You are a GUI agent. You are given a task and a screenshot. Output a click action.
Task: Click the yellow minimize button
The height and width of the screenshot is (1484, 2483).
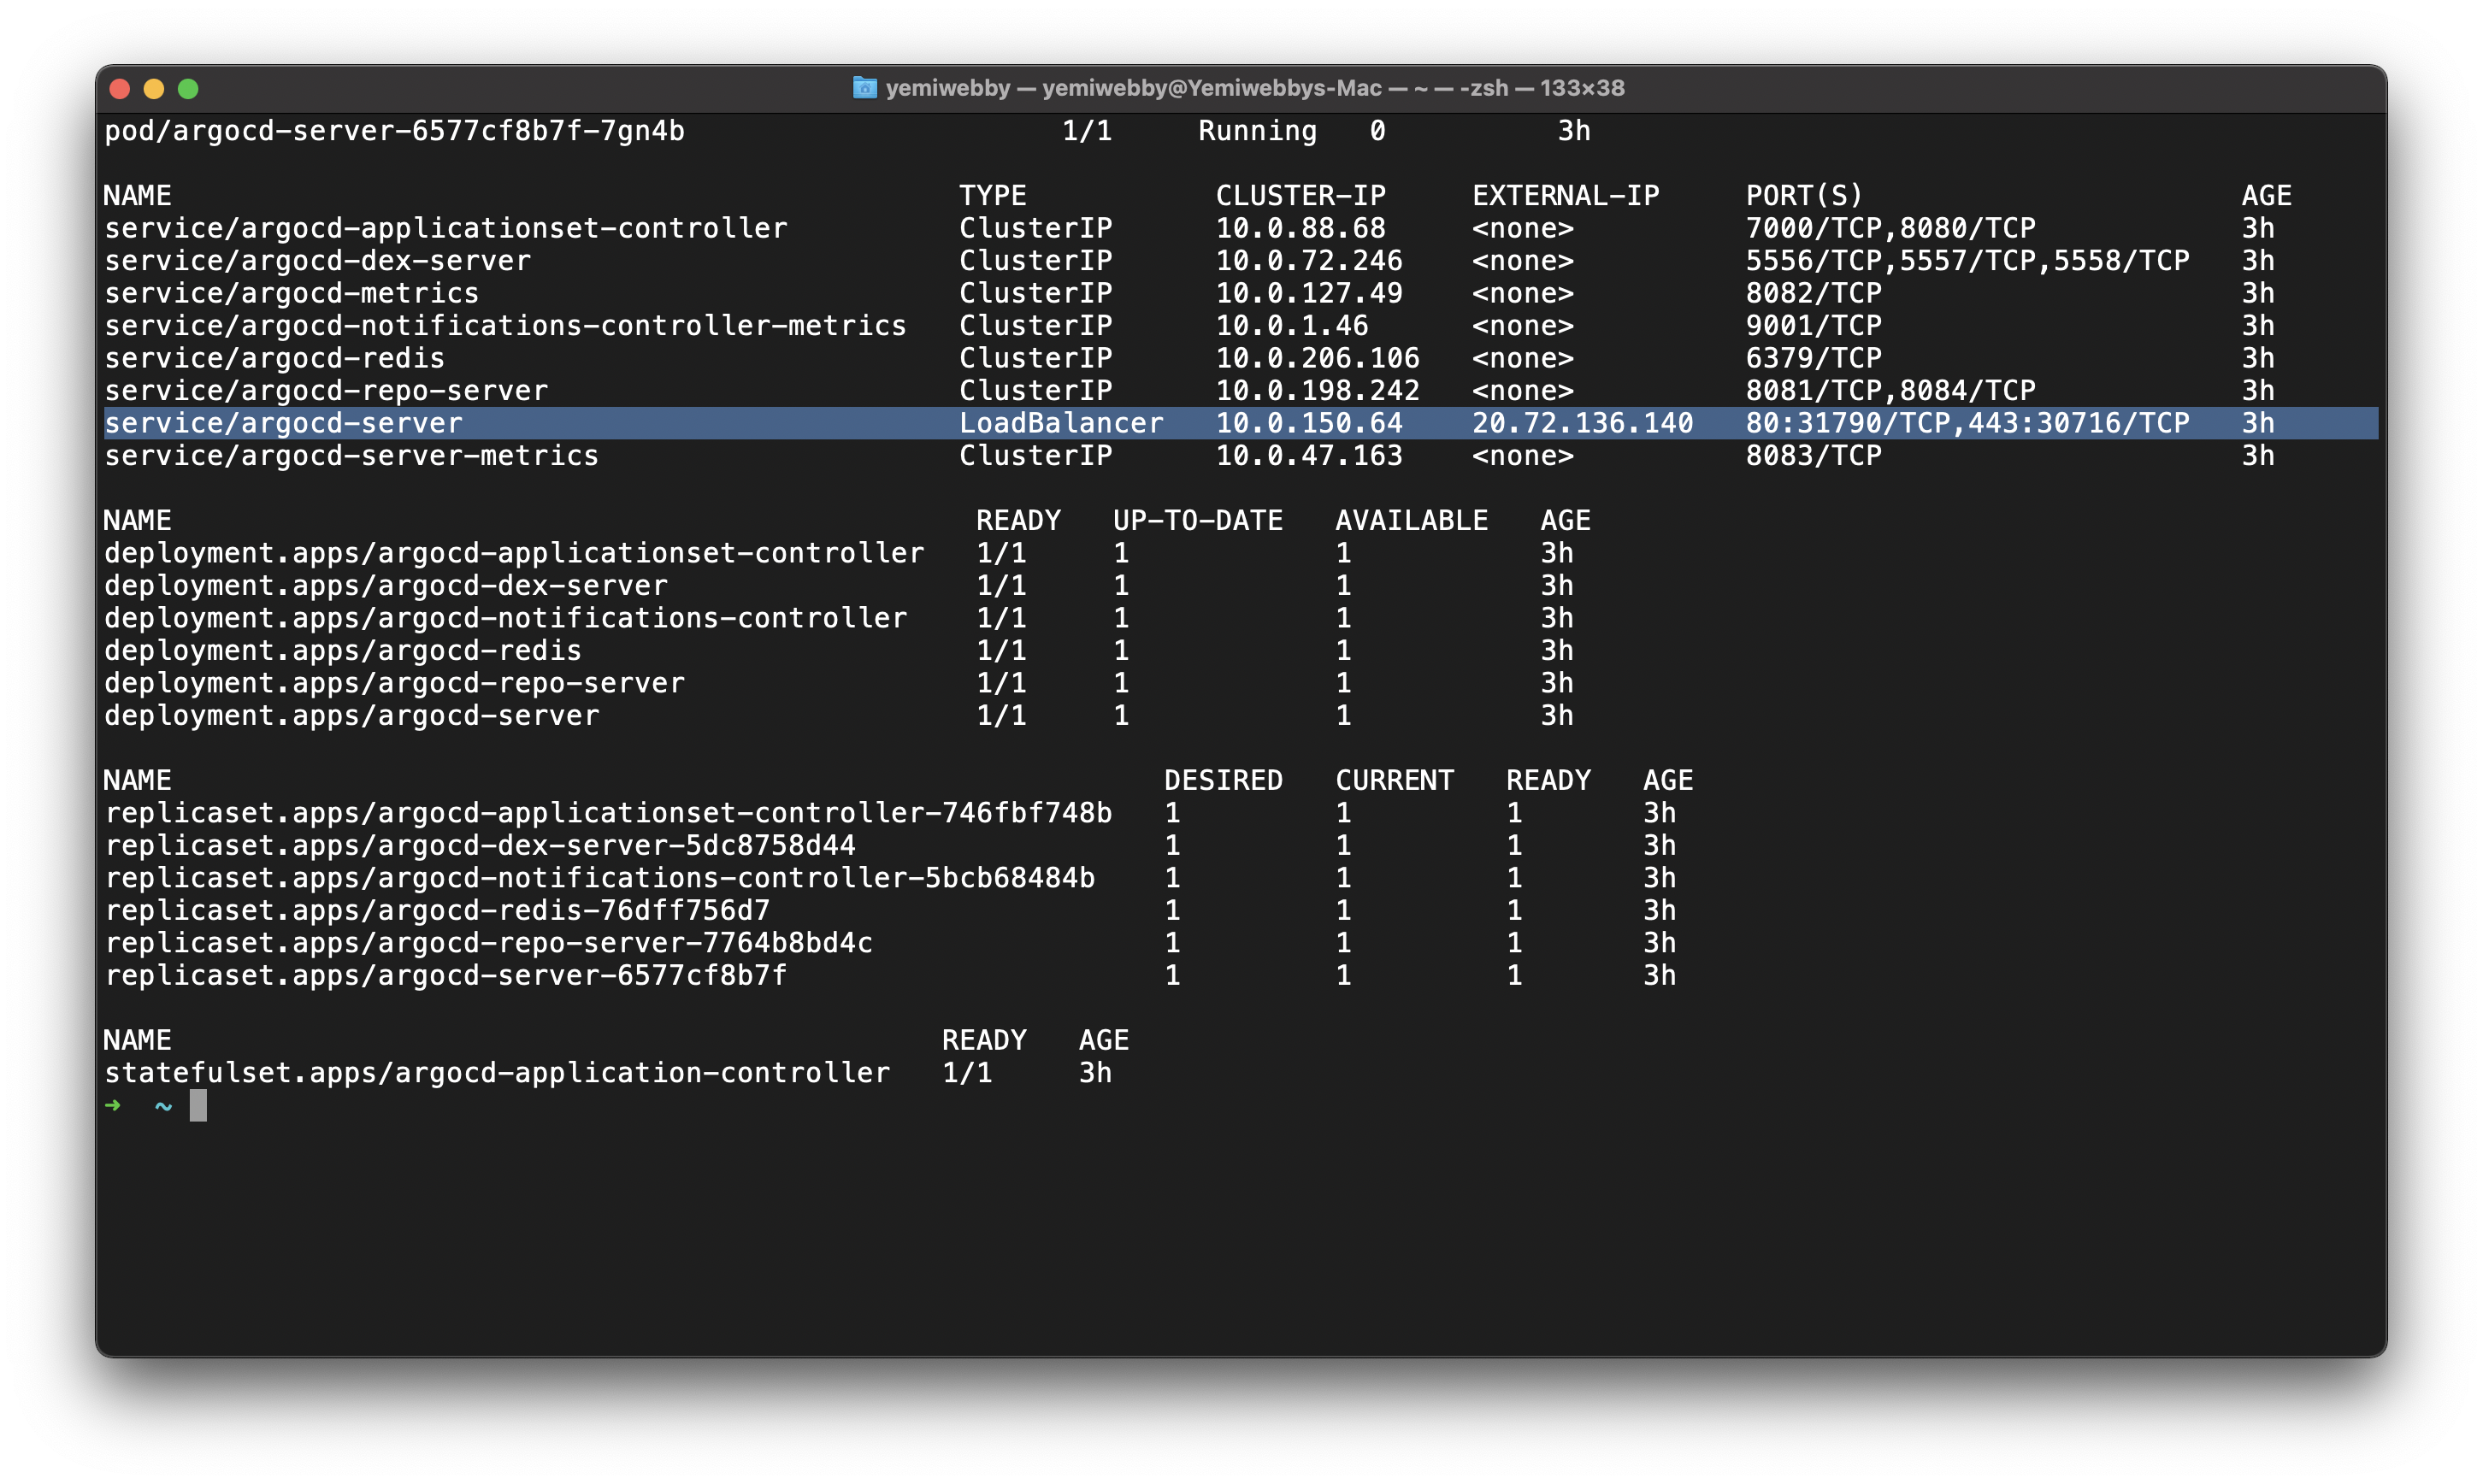click(x=154, y=89)
